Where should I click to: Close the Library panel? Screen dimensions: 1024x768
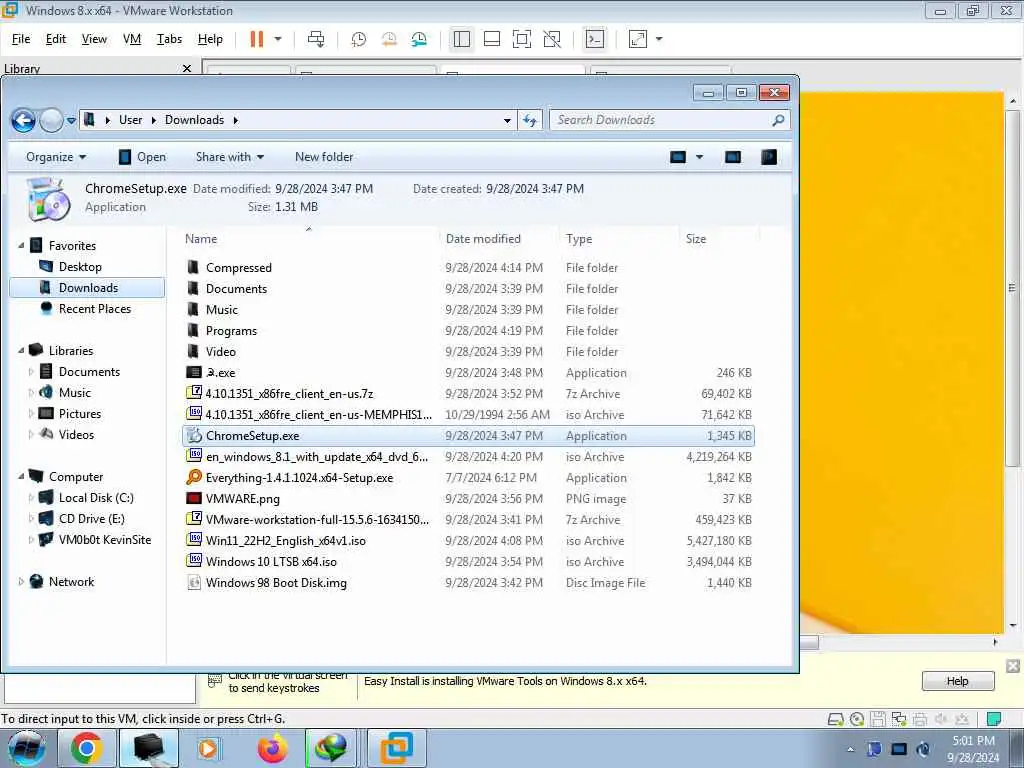tap(187, 68)
